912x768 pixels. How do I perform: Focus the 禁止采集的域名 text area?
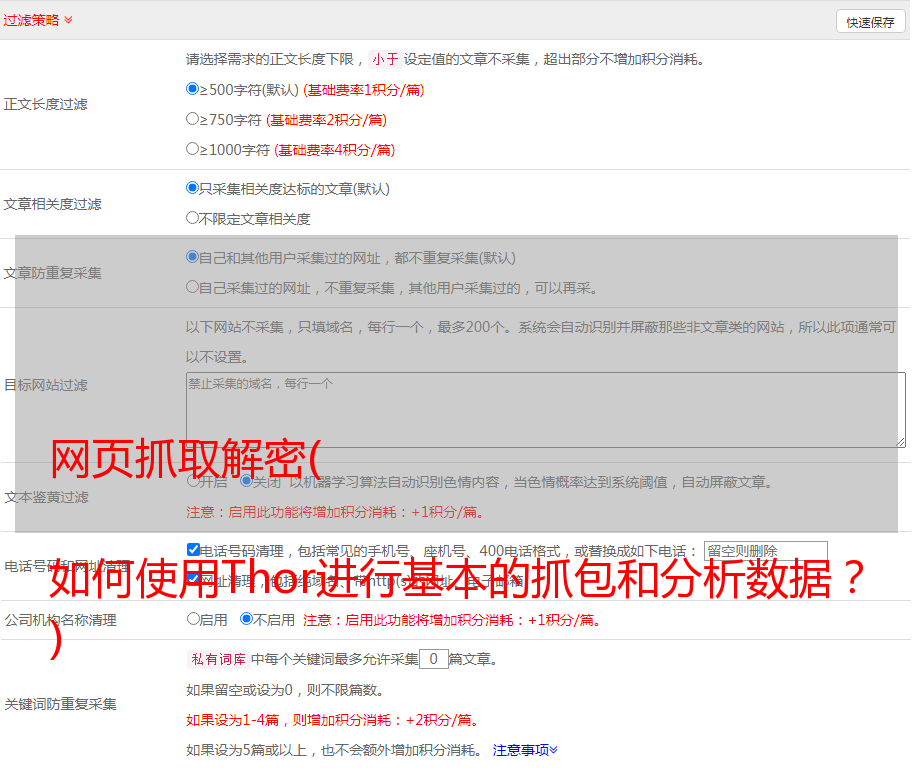546,410
